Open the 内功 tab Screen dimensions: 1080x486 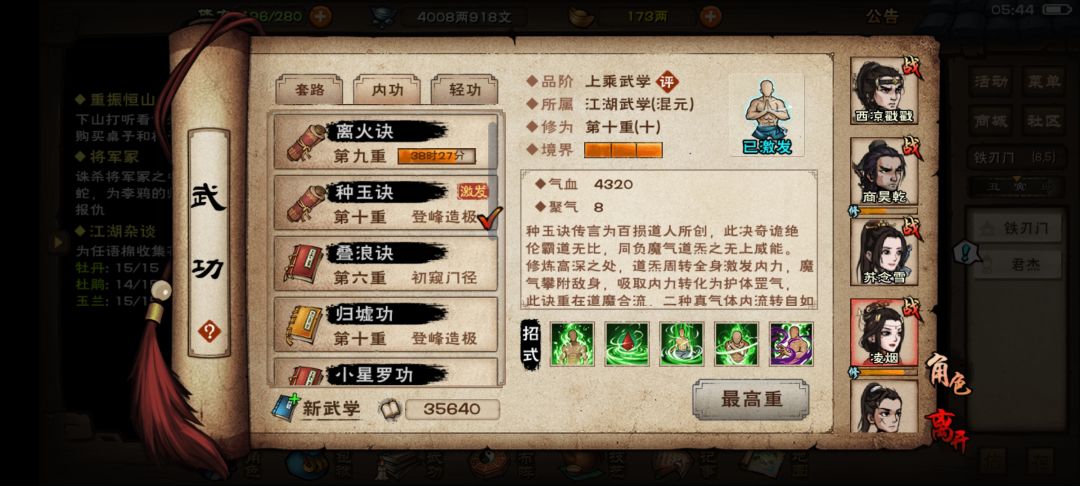(387, 89)
